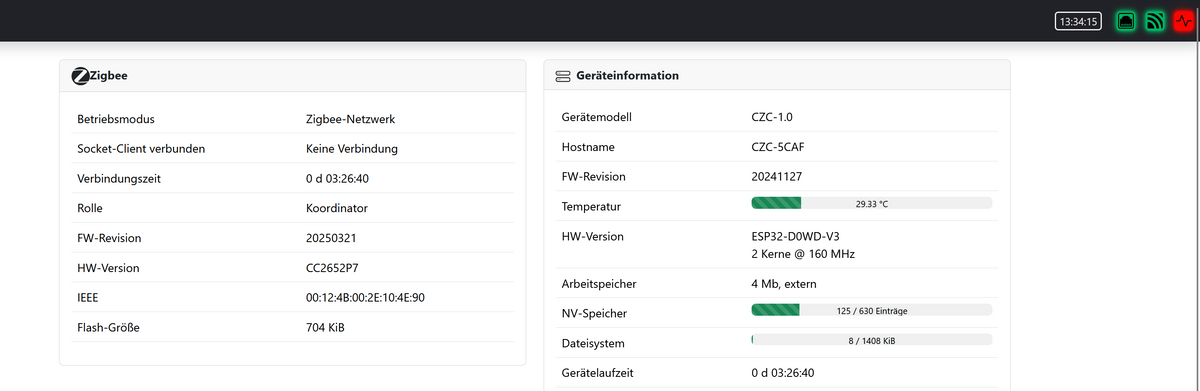Screen dimensions: 1200x391
Task: Click the Dateisystem 8 / 1408 KiB bar
Action: click(x=871, y=340)
